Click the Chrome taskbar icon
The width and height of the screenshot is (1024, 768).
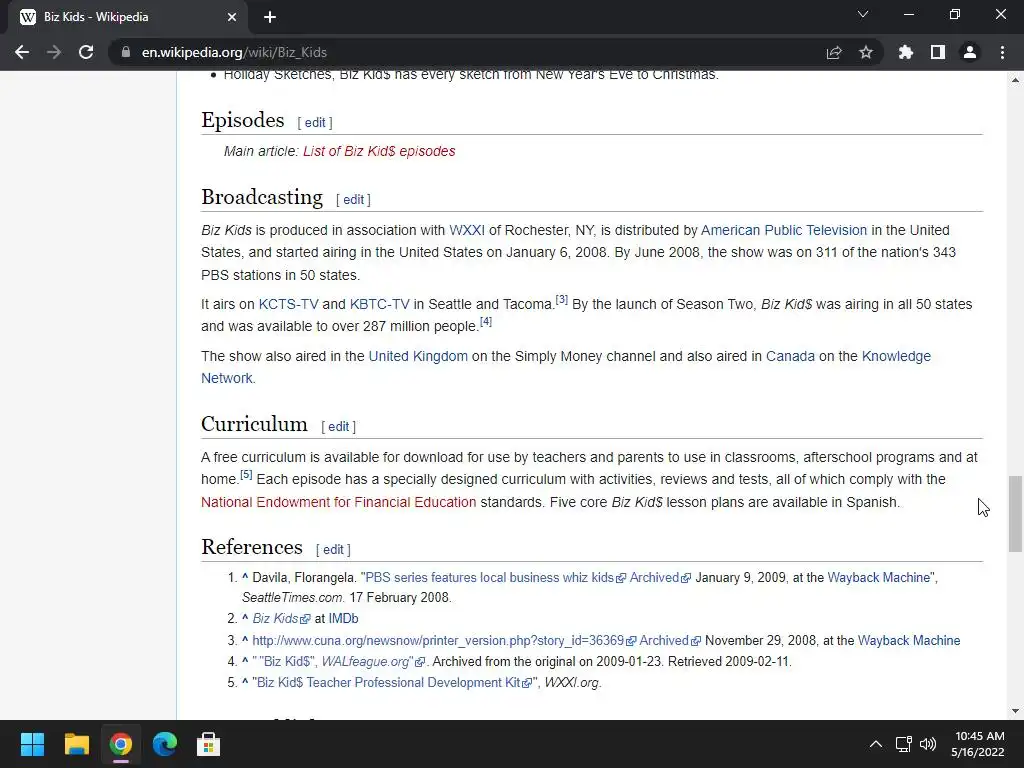[x=121, y=744]
